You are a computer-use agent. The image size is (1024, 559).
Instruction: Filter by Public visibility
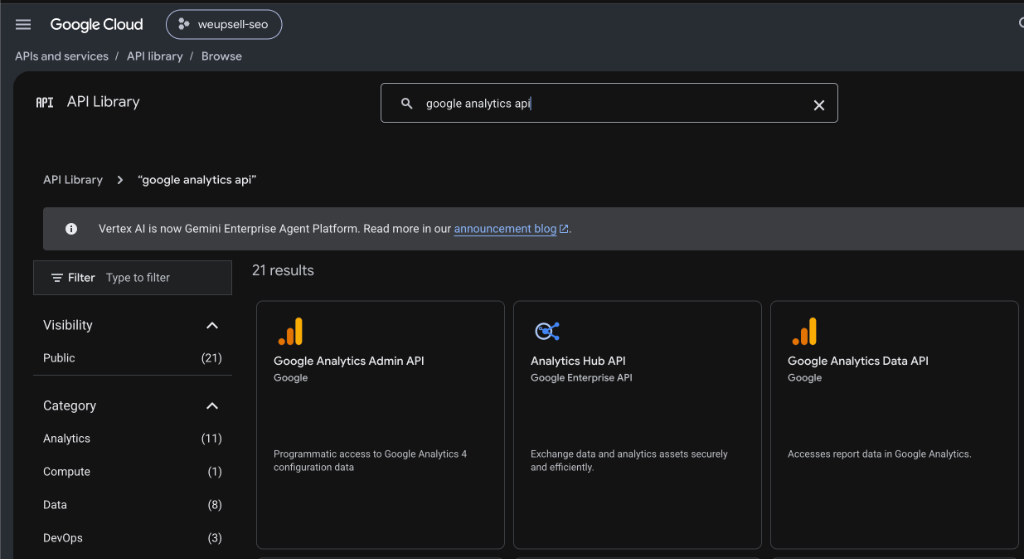(x=133, y=358)
